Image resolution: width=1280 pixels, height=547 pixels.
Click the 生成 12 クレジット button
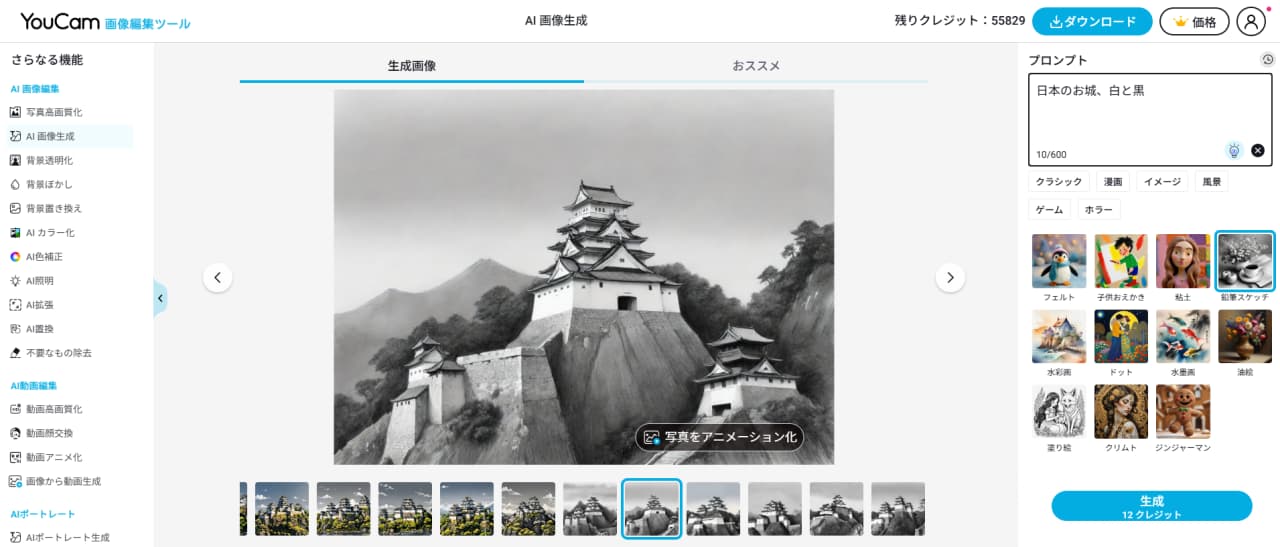click(1152, 506)
